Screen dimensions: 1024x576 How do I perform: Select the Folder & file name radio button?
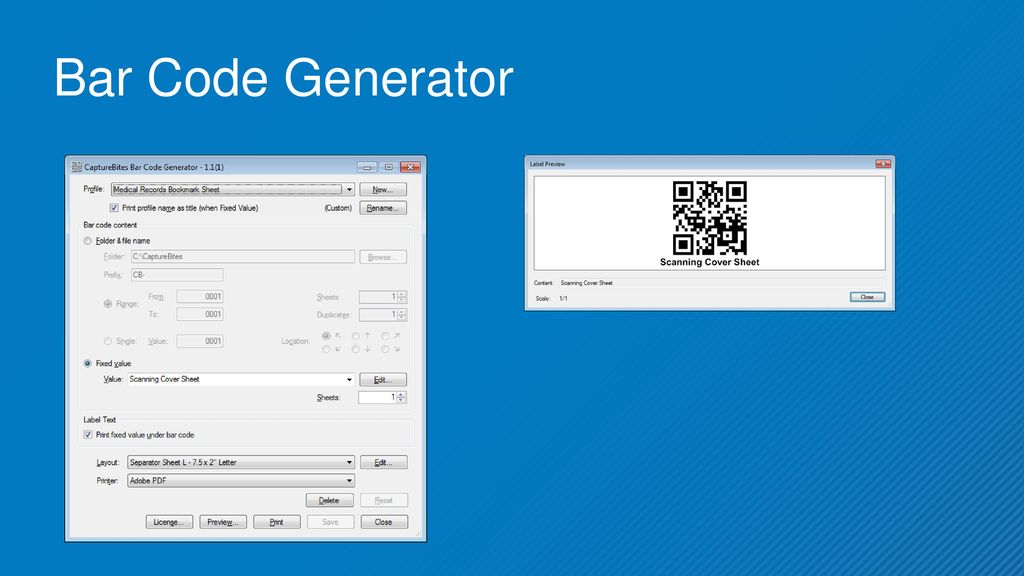(88, 241)
